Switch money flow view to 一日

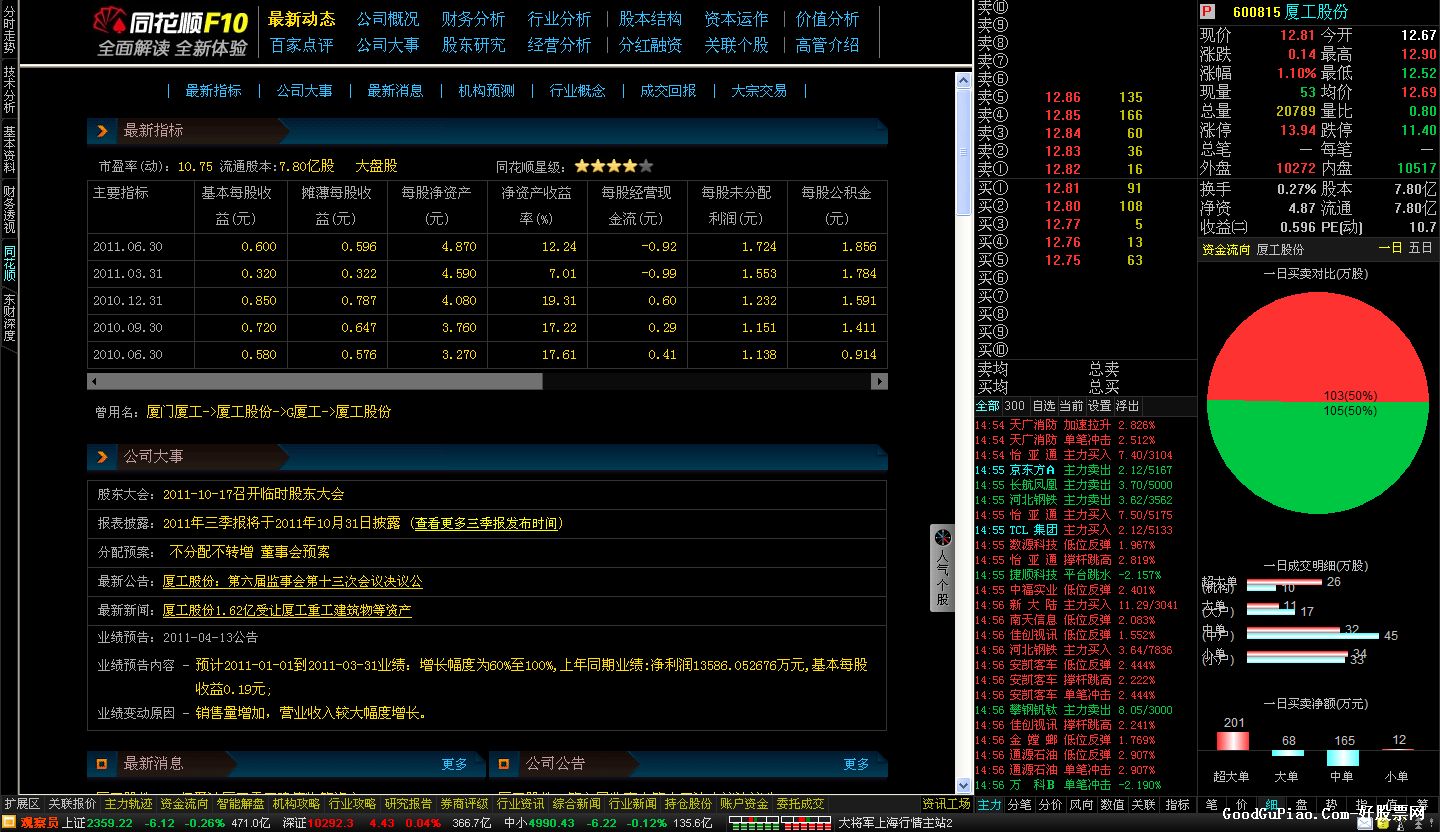coord(1390,249)
